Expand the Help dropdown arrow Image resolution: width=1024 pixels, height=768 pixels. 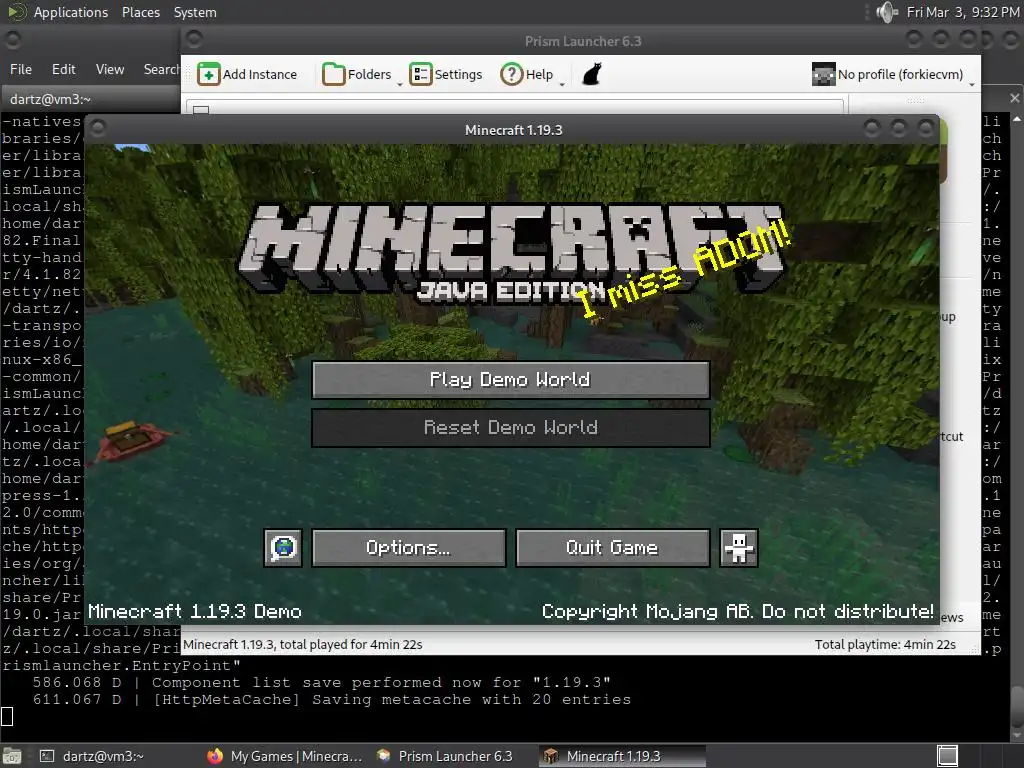tap(562, 84)
